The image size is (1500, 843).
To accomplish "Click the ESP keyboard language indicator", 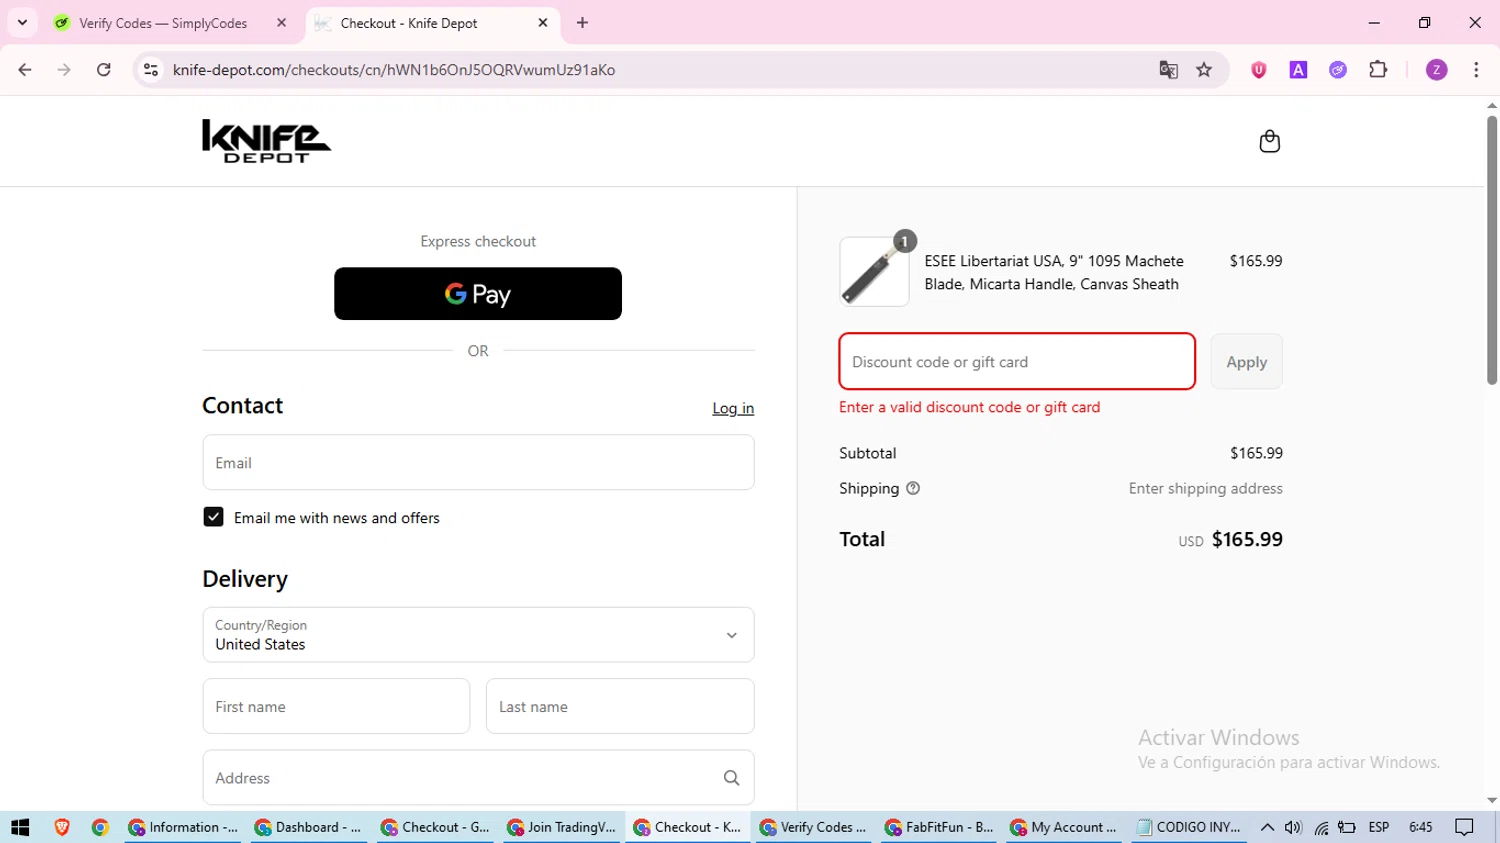I will [x=1379, y=827].
